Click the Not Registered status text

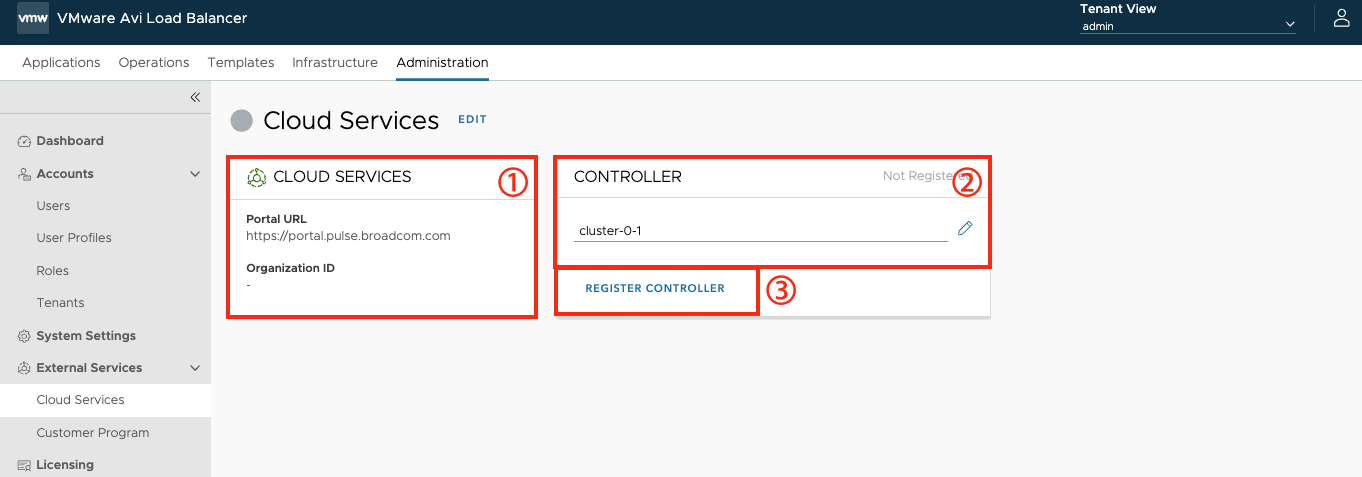click(928, 176)
